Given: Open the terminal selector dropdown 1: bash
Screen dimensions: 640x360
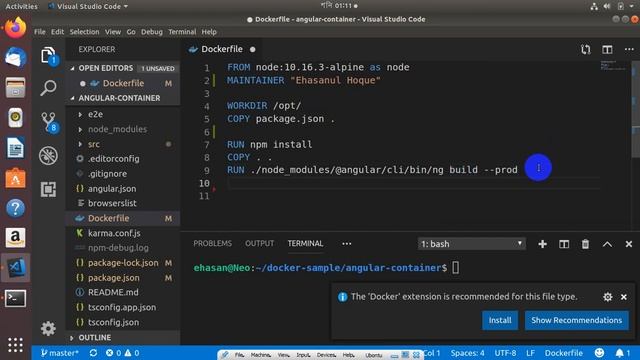Looking at the screenshot, I should click(471, 244).
